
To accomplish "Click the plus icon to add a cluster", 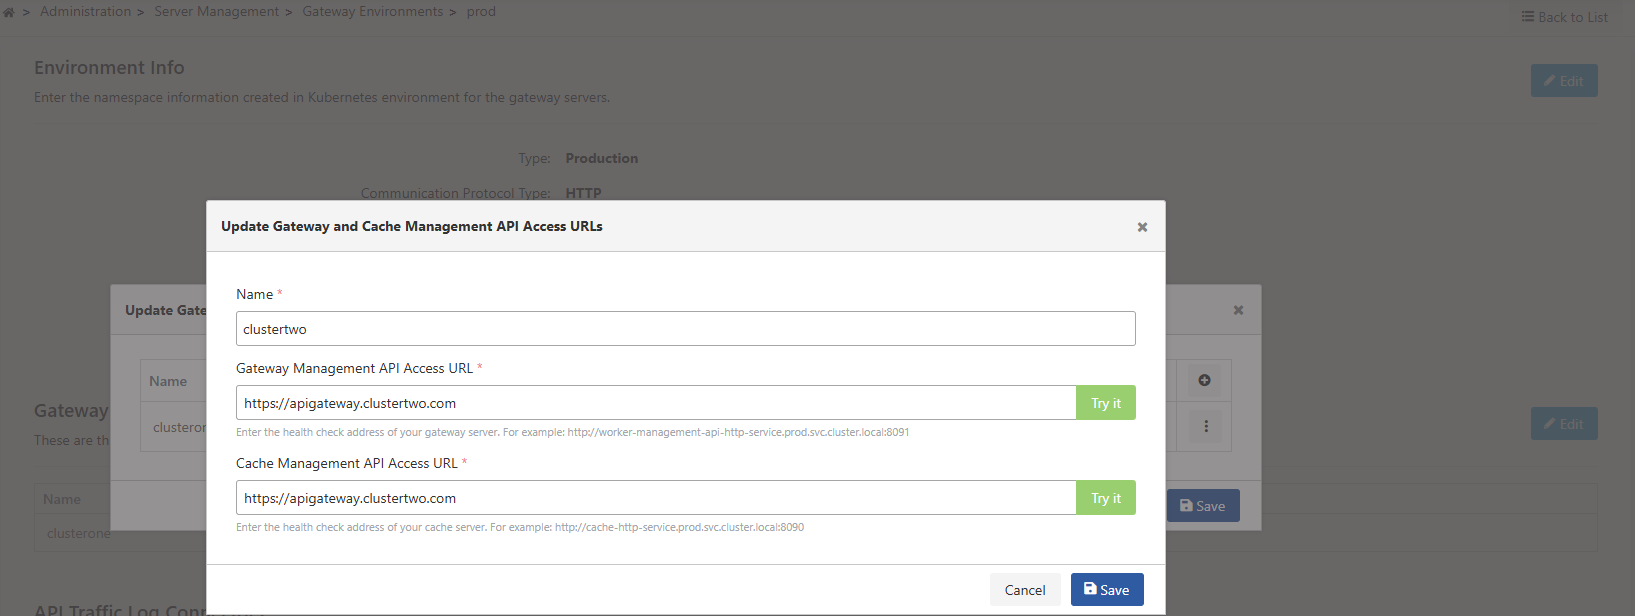I will (x=1204, y=380).
